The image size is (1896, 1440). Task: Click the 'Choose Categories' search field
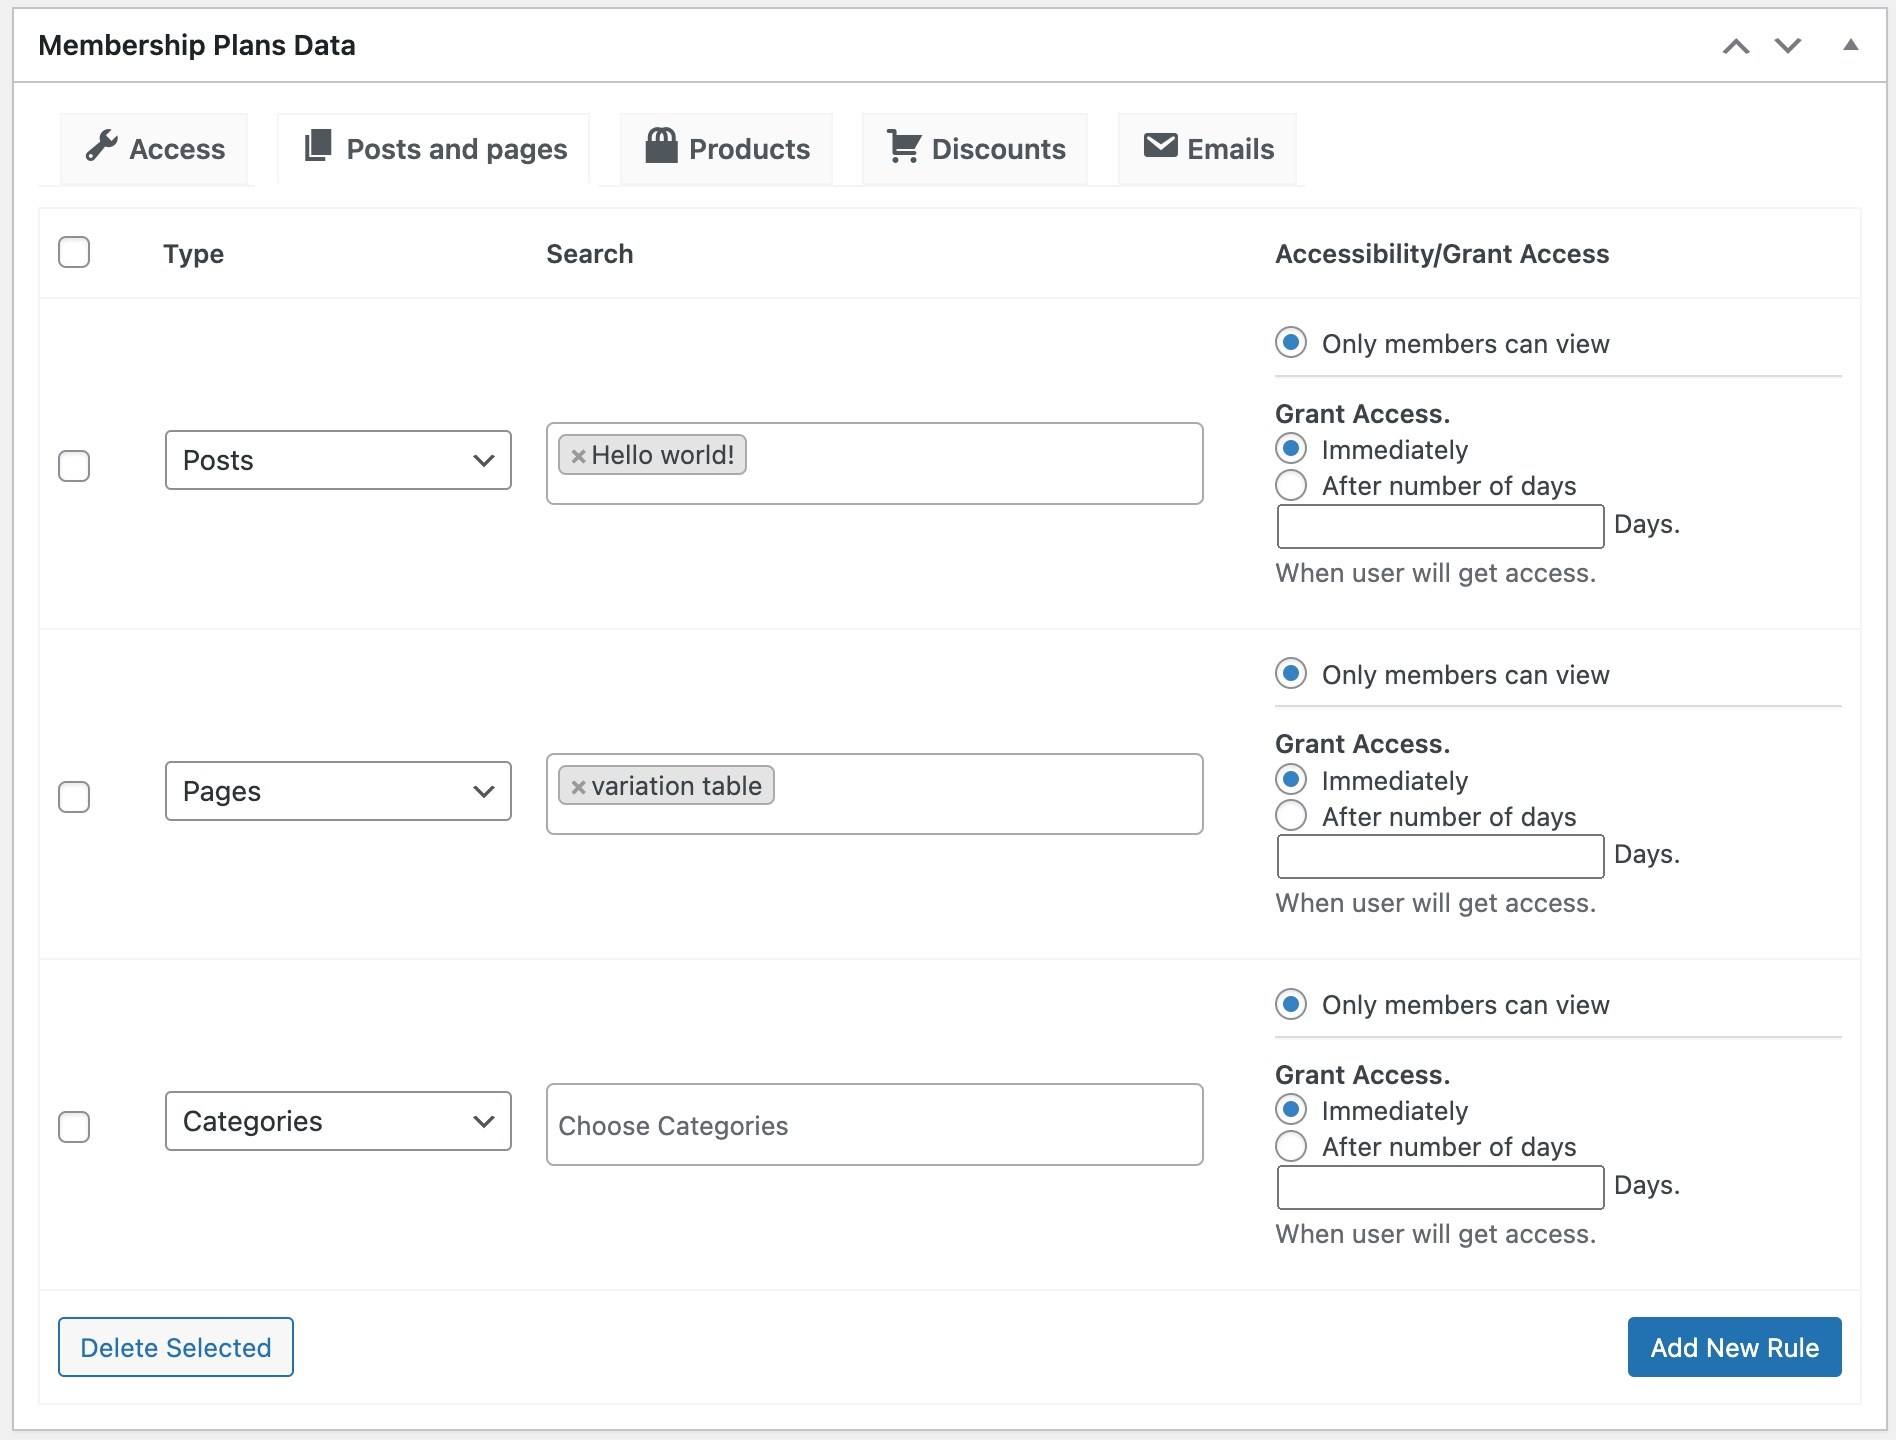(x=875, y=1125)
